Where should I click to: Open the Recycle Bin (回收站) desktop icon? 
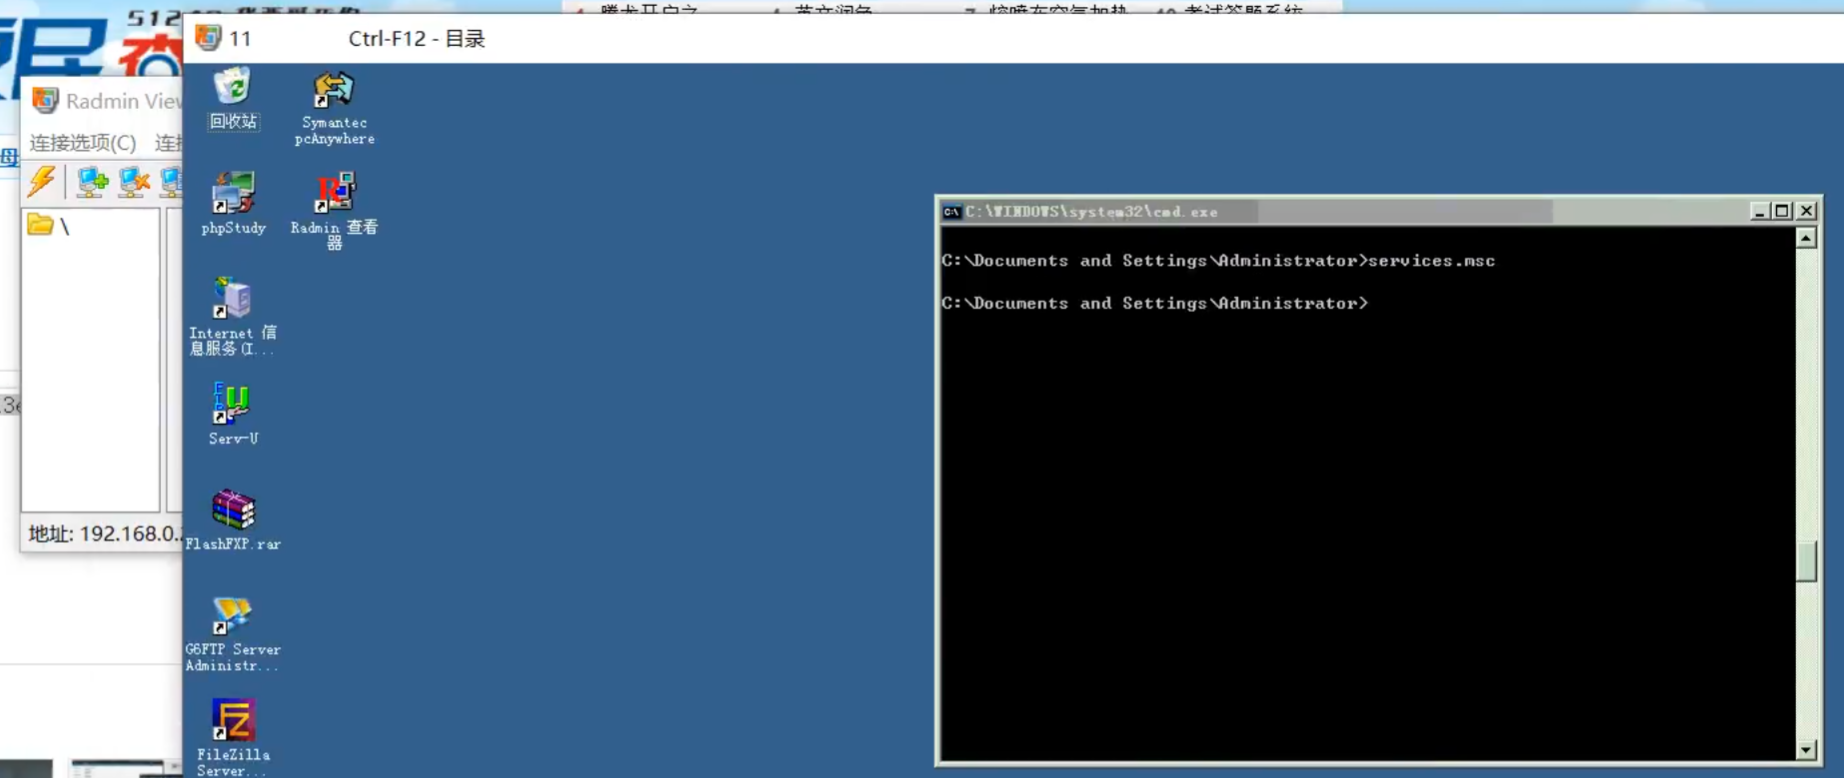[233, 91]
